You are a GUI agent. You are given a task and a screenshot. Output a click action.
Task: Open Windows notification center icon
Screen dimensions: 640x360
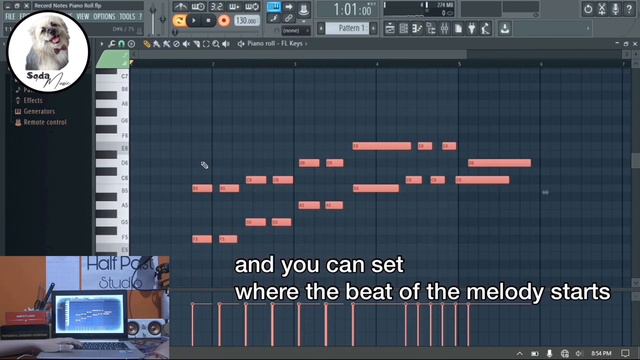(625, 353)
